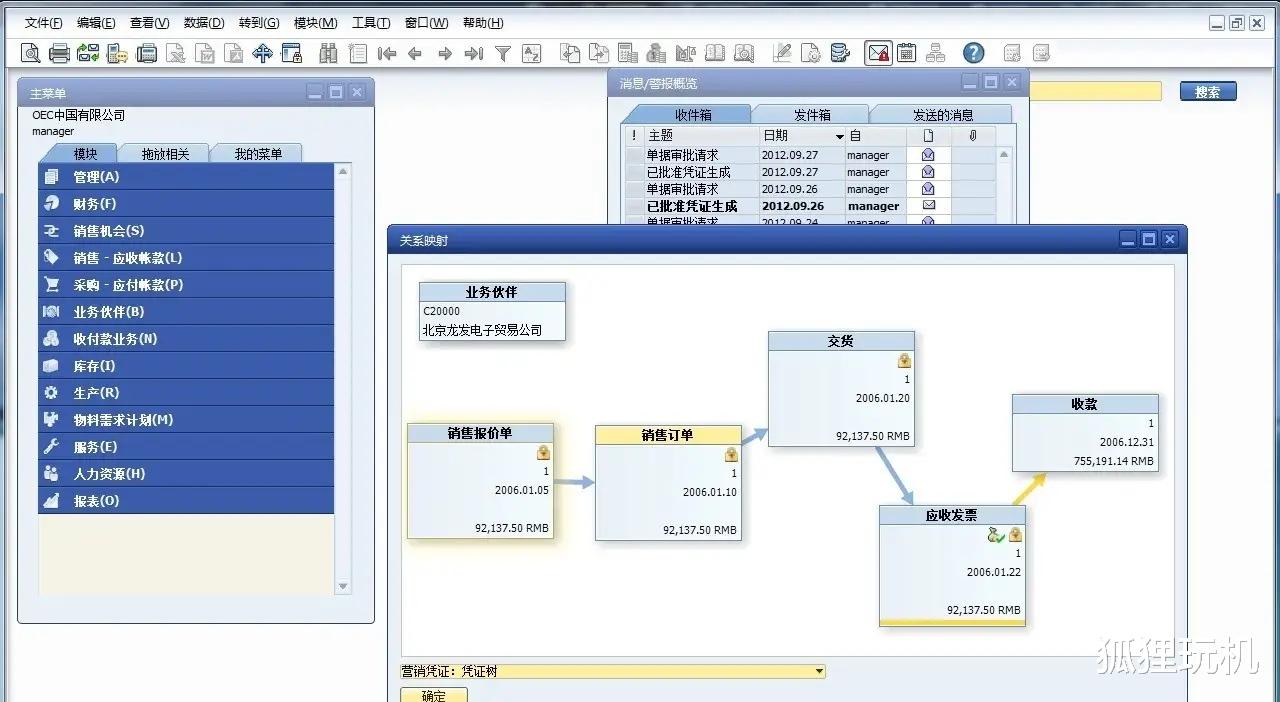Expand the 管理(A) module
Image resolution: width=1280 pixels, height=702 pixels.
[186, 177]
